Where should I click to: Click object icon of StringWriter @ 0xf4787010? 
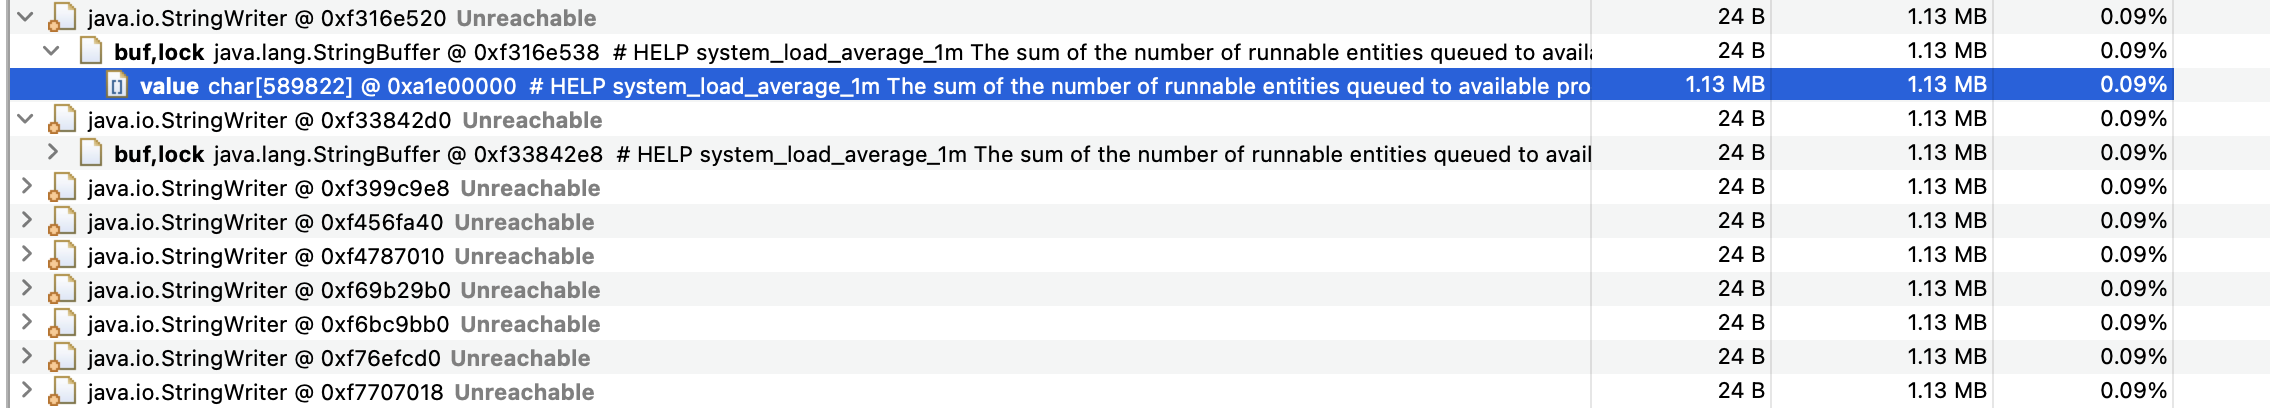coord(62,255)
